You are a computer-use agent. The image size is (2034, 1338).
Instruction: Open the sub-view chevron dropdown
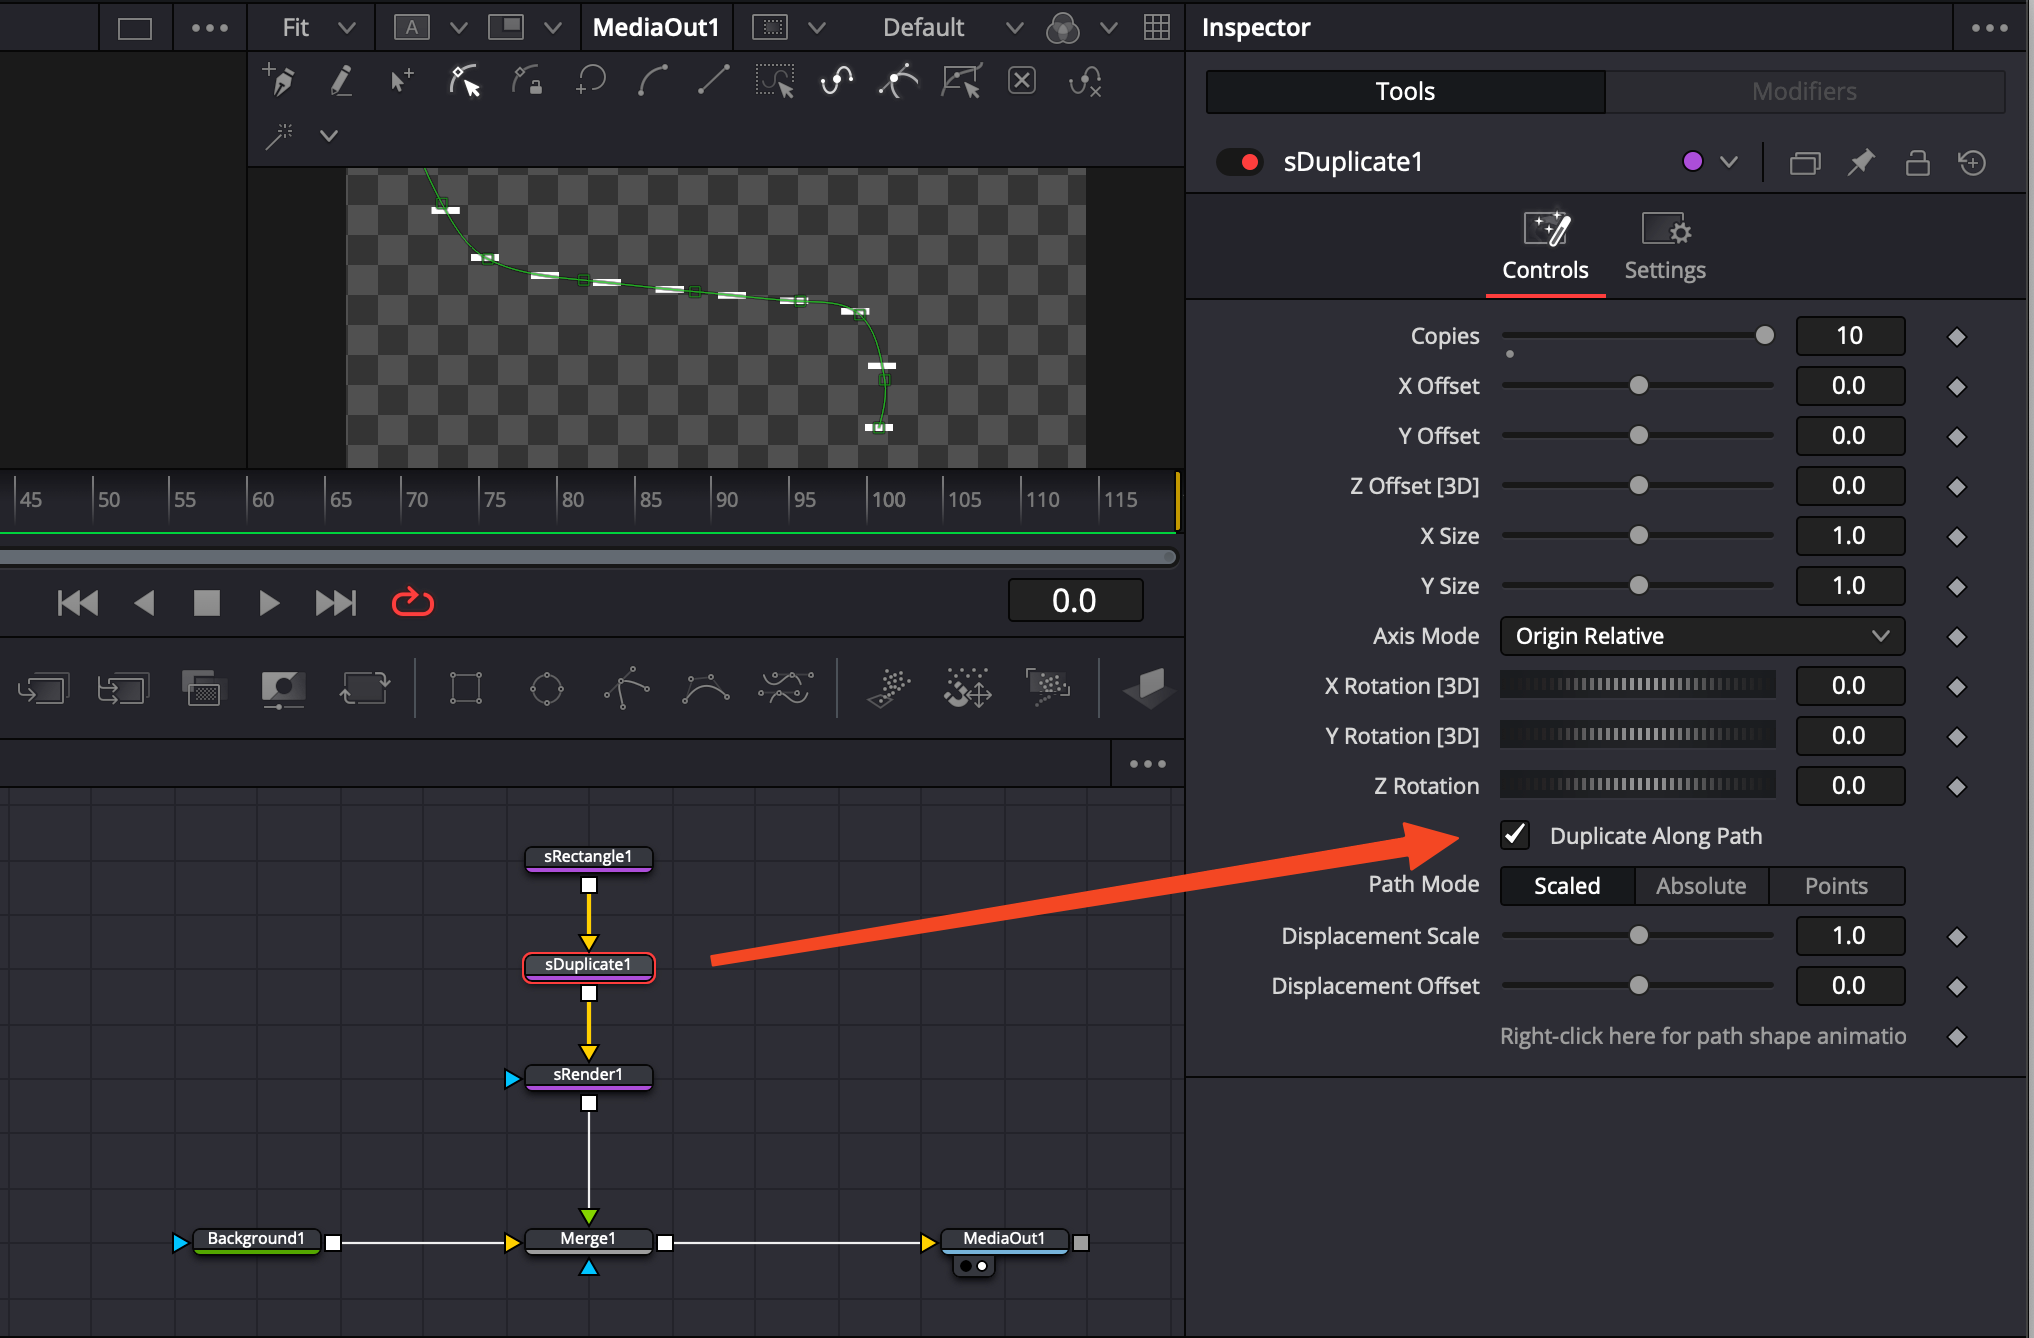[552, 27]
